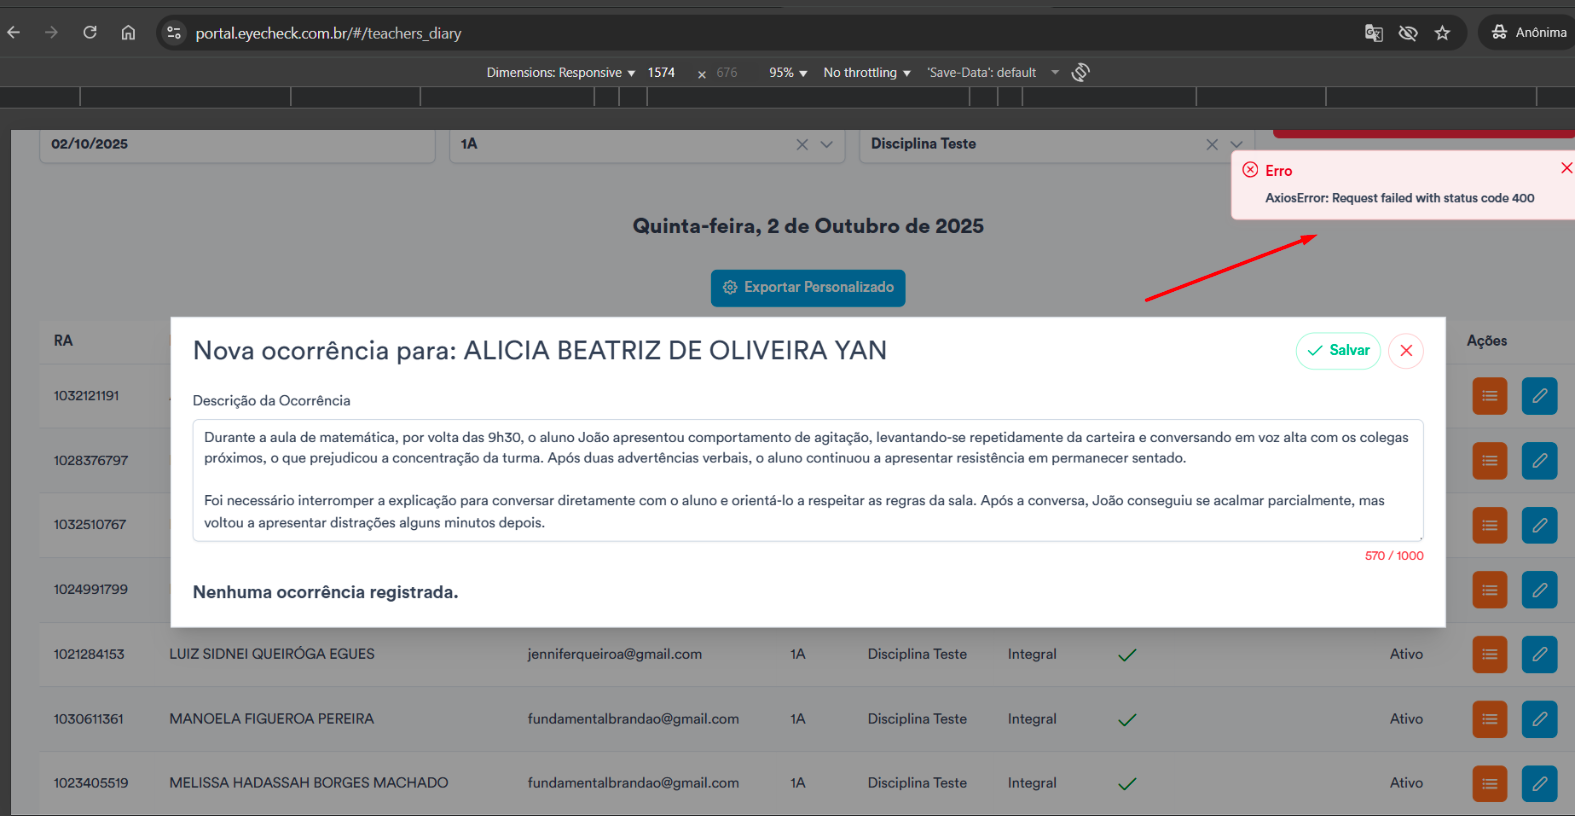Click orange occurrences icon for LUIZ SIDNEI

(1489, 654)
